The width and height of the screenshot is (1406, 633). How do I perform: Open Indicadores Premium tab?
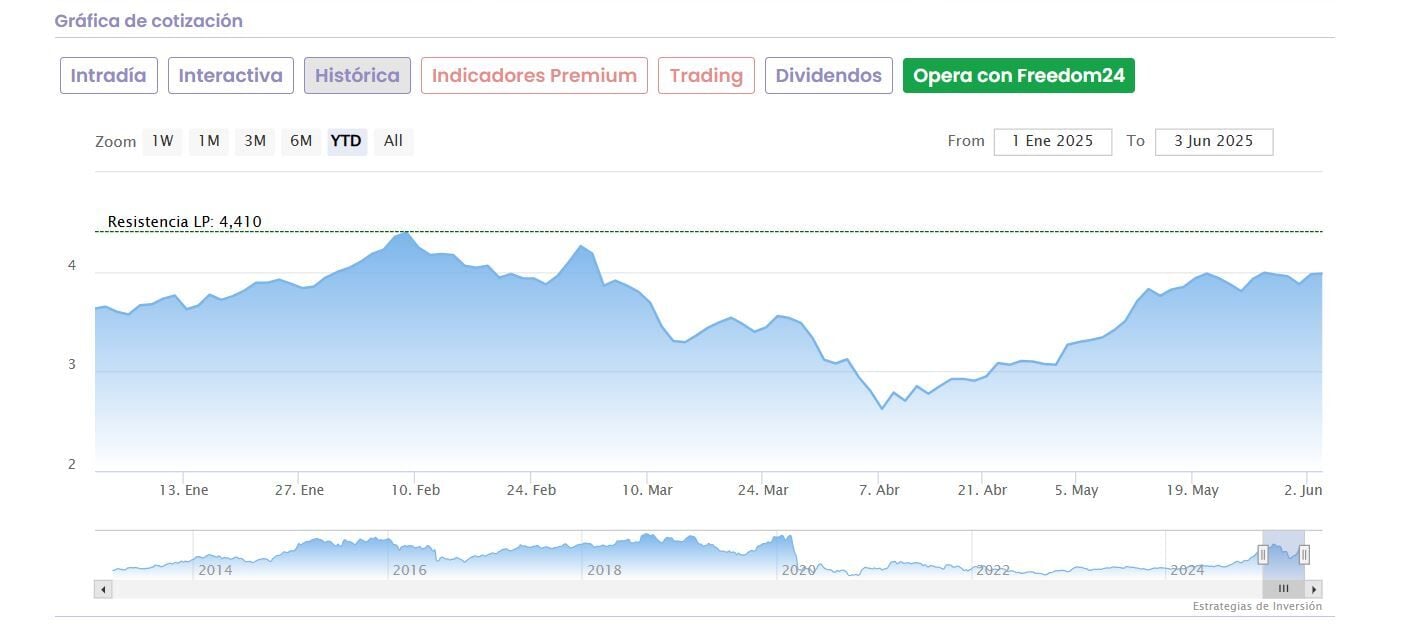(534, 76)
